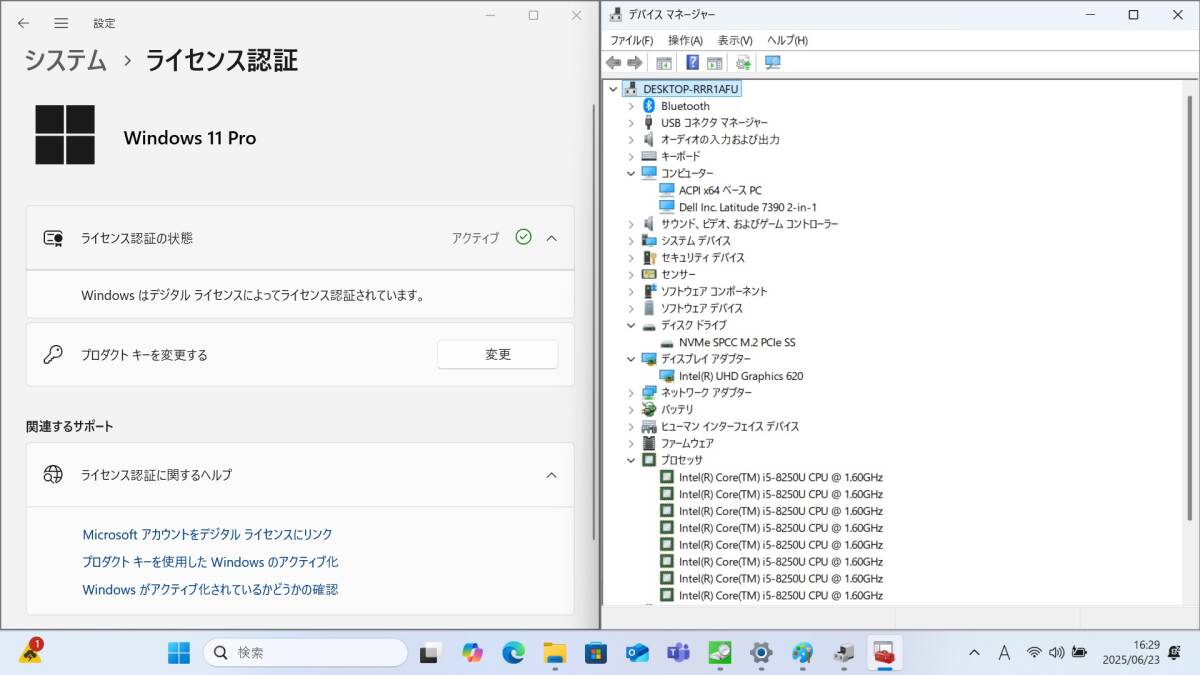Click the add drivers icon with green arrow

[743, 63]
